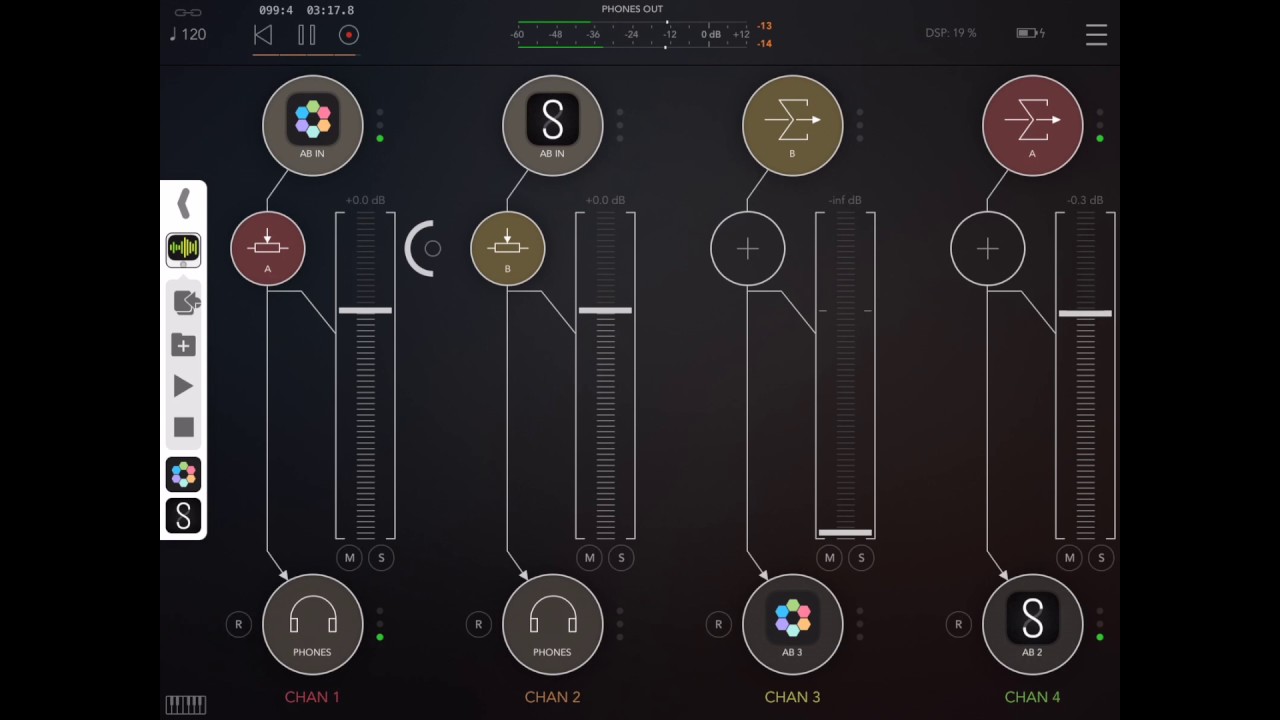
Task: Mute Chan 3
Action: (x=829, y=558)
